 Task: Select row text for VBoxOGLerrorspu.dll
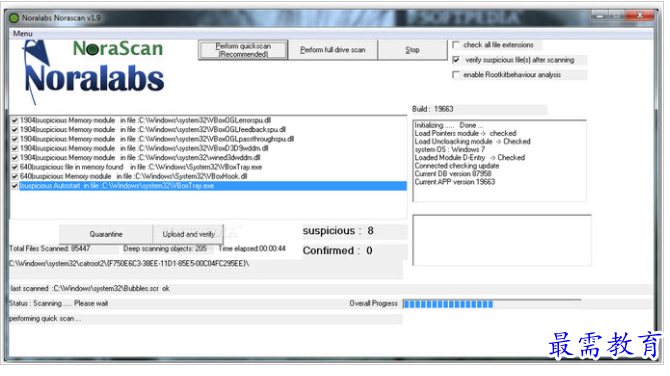(146, 120)
